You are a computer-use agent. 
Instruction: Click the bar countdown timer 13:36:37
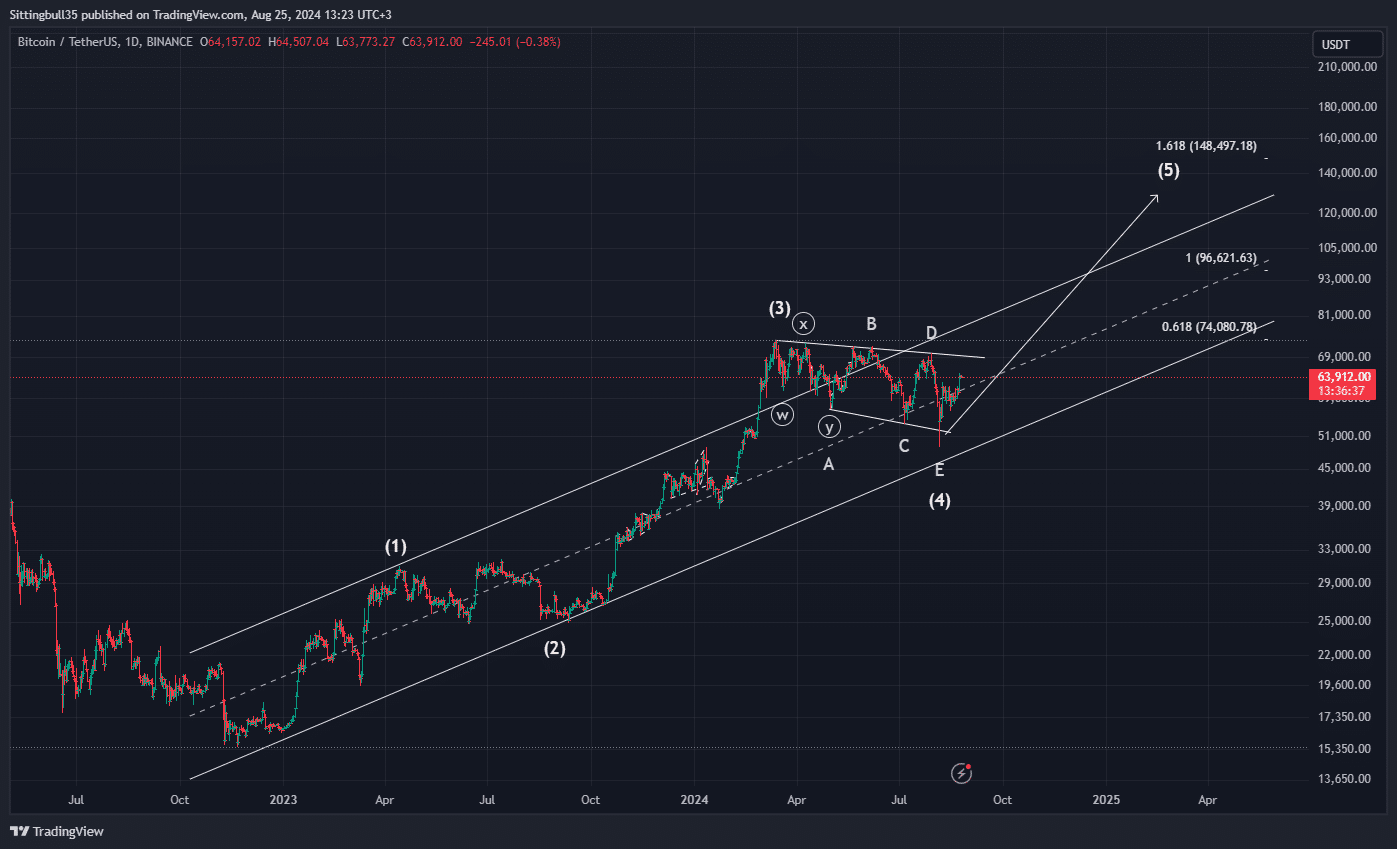point(1344,391)
